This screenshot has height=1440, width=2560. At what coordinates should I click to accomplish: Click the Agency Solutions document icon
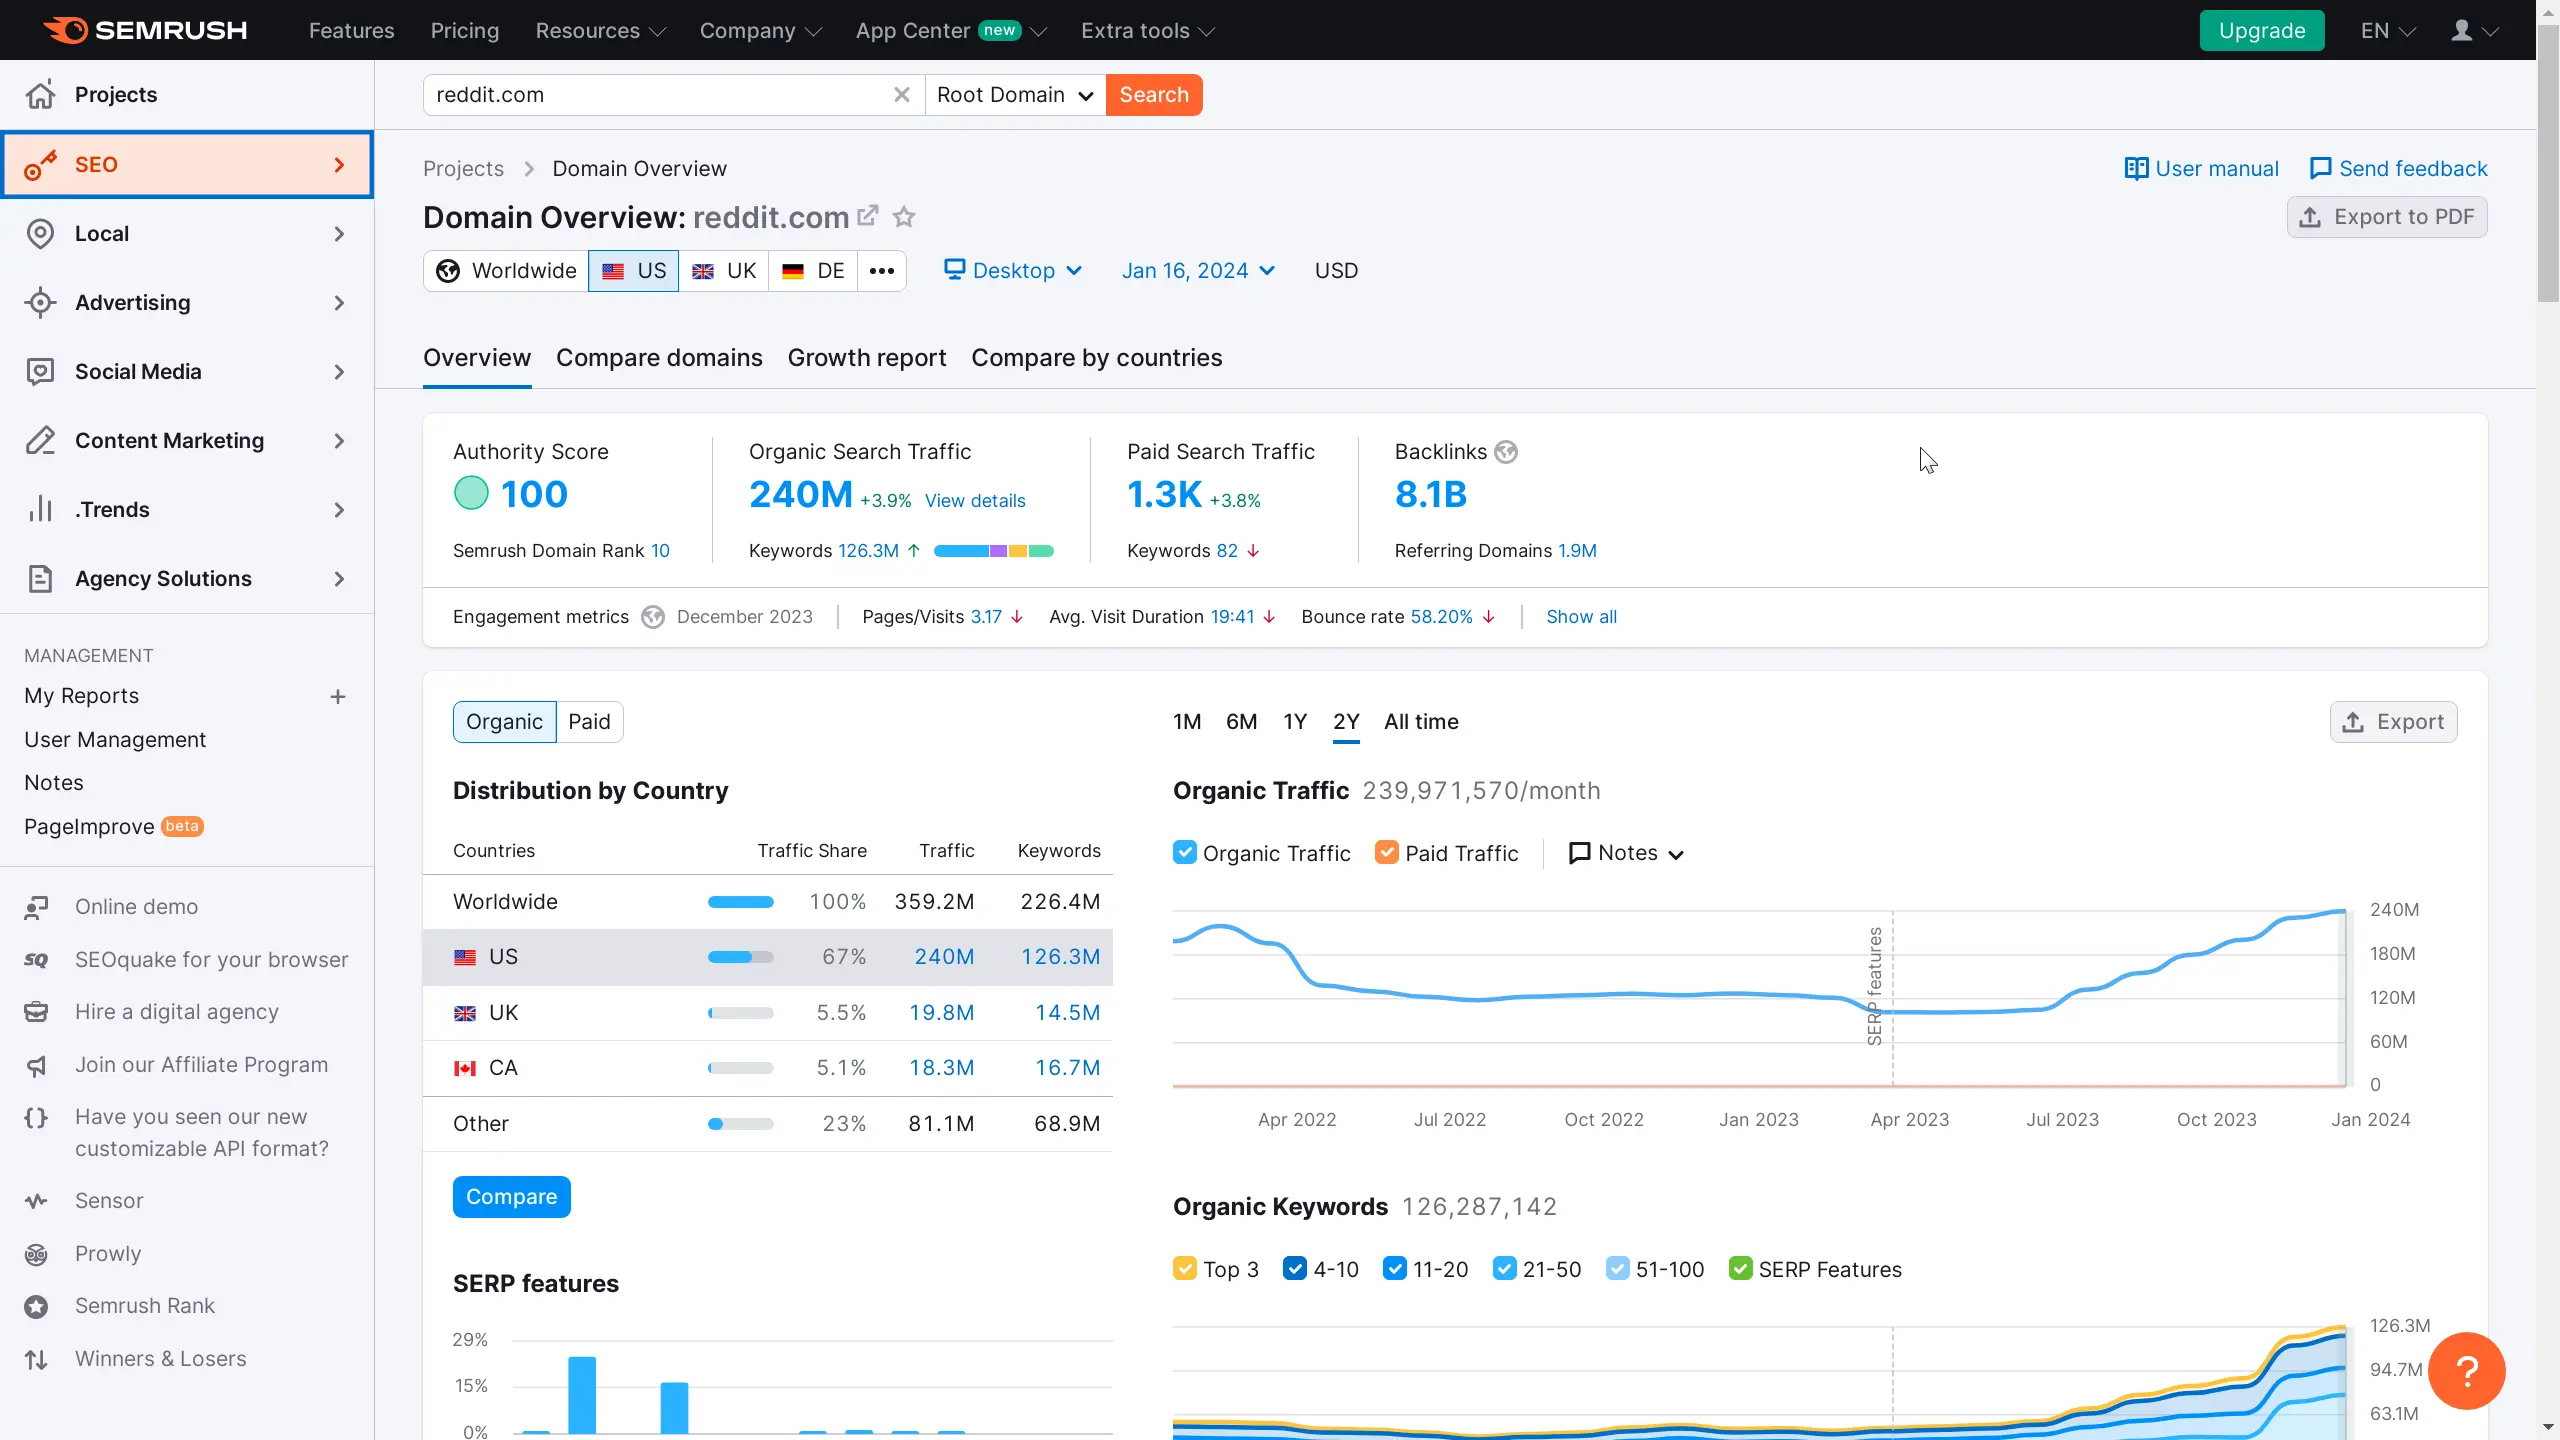point(40,578)
